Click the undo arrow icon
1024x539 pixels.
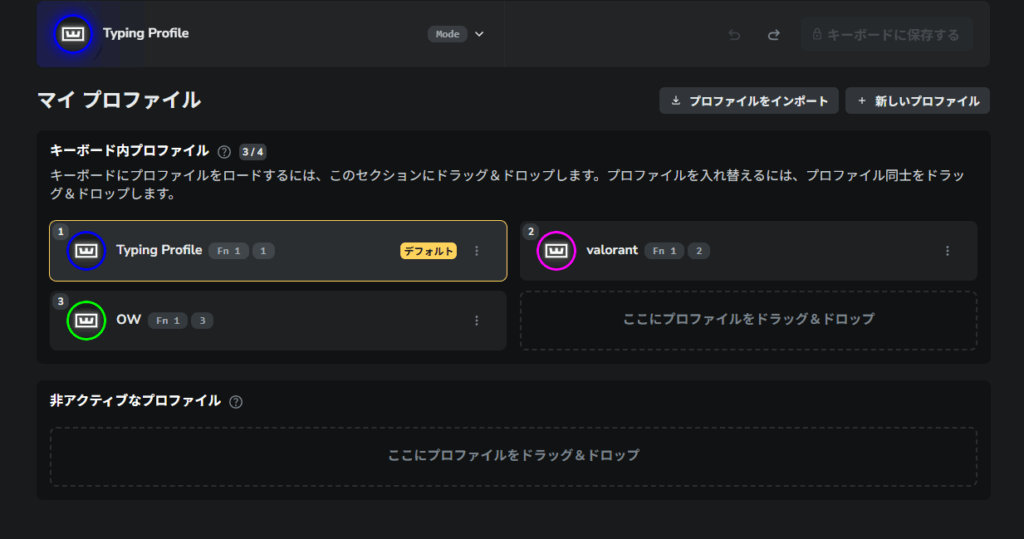tap(734, 35)
